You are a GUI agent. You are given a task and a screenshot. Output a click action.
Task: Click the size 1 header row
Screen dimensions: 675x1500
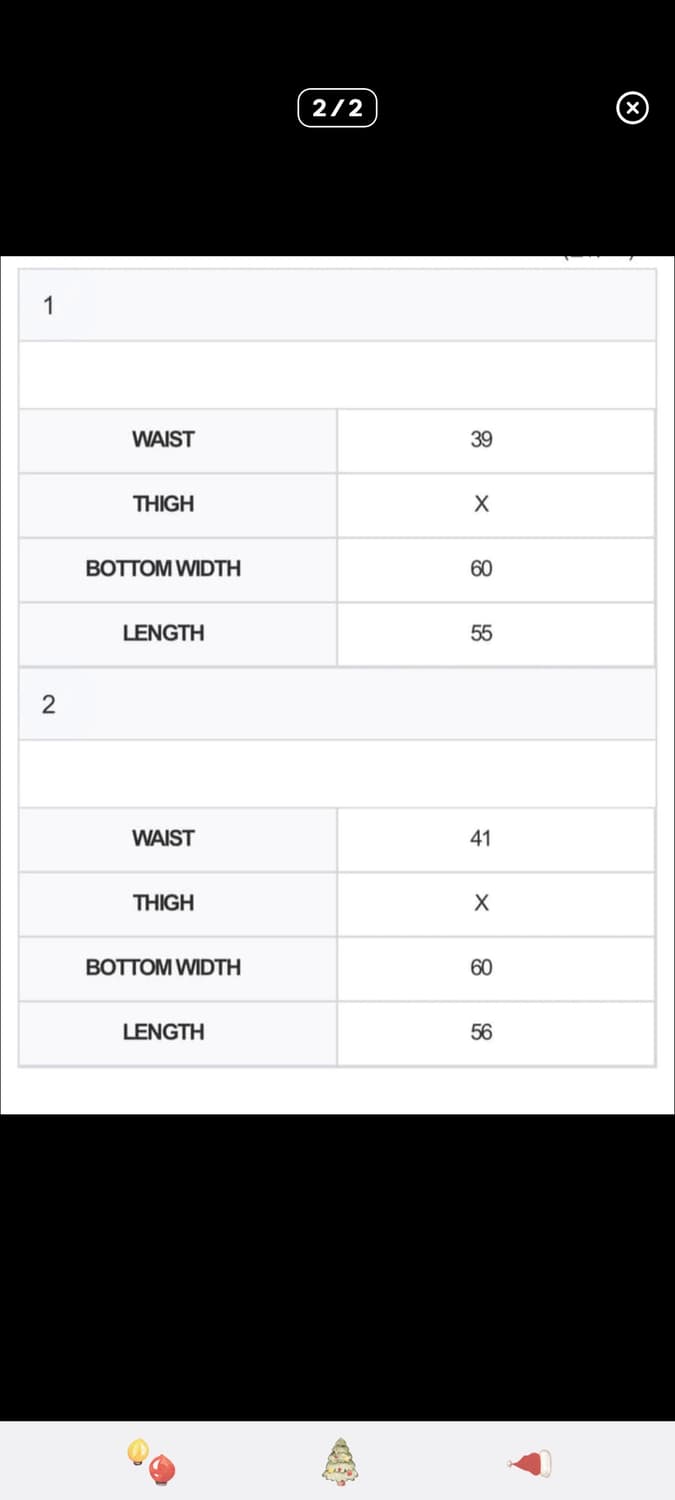pyautogui.click(x=337, y=306)
